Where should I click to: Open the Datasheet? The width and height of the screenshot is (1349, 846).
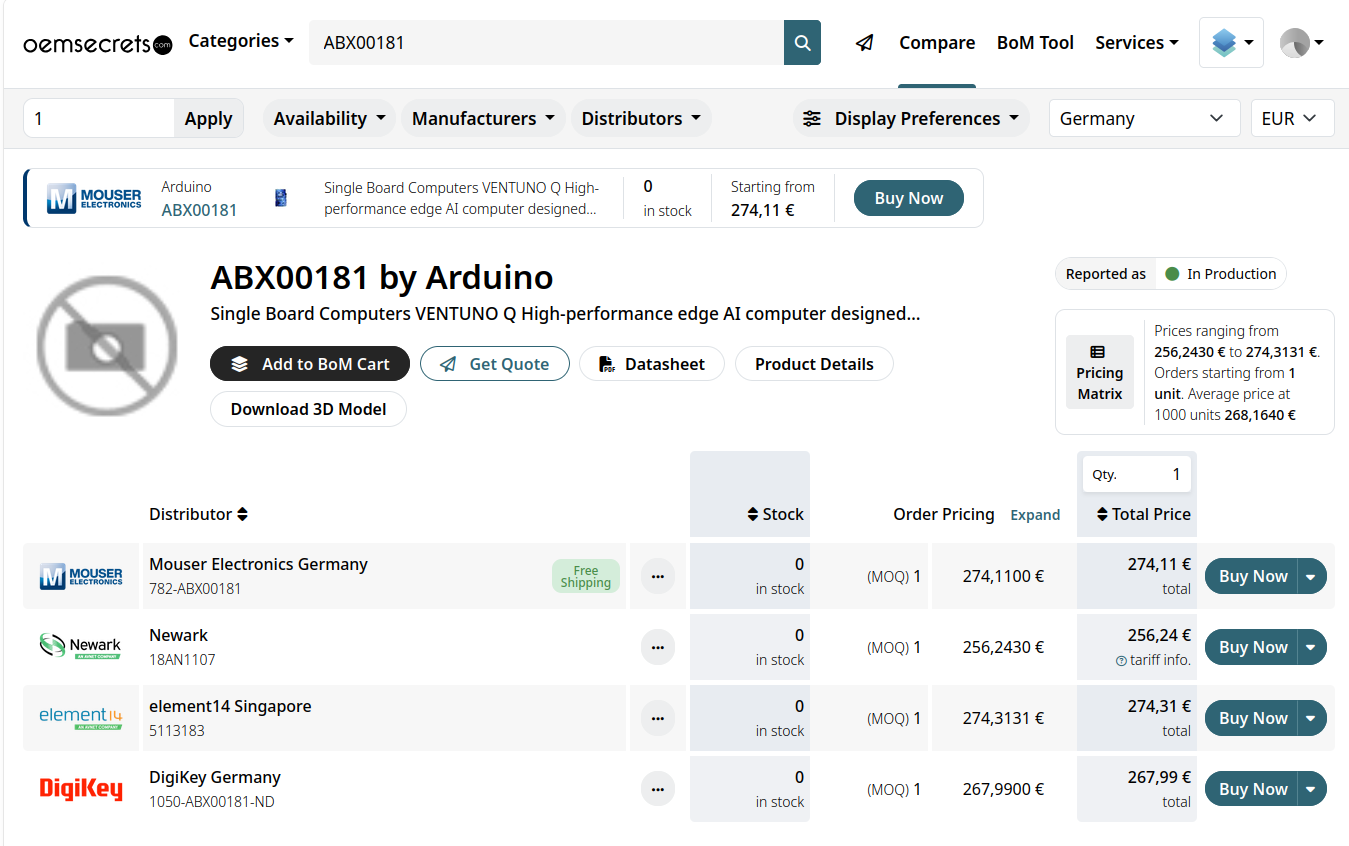point(650,364)
